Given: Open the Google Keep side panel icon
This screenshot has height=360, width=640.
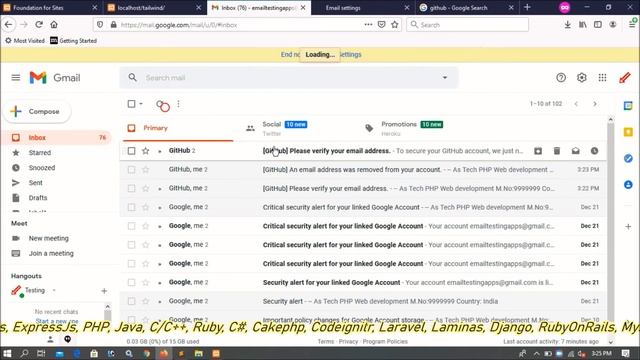Looking at the screenshot, I should [628, 132].
